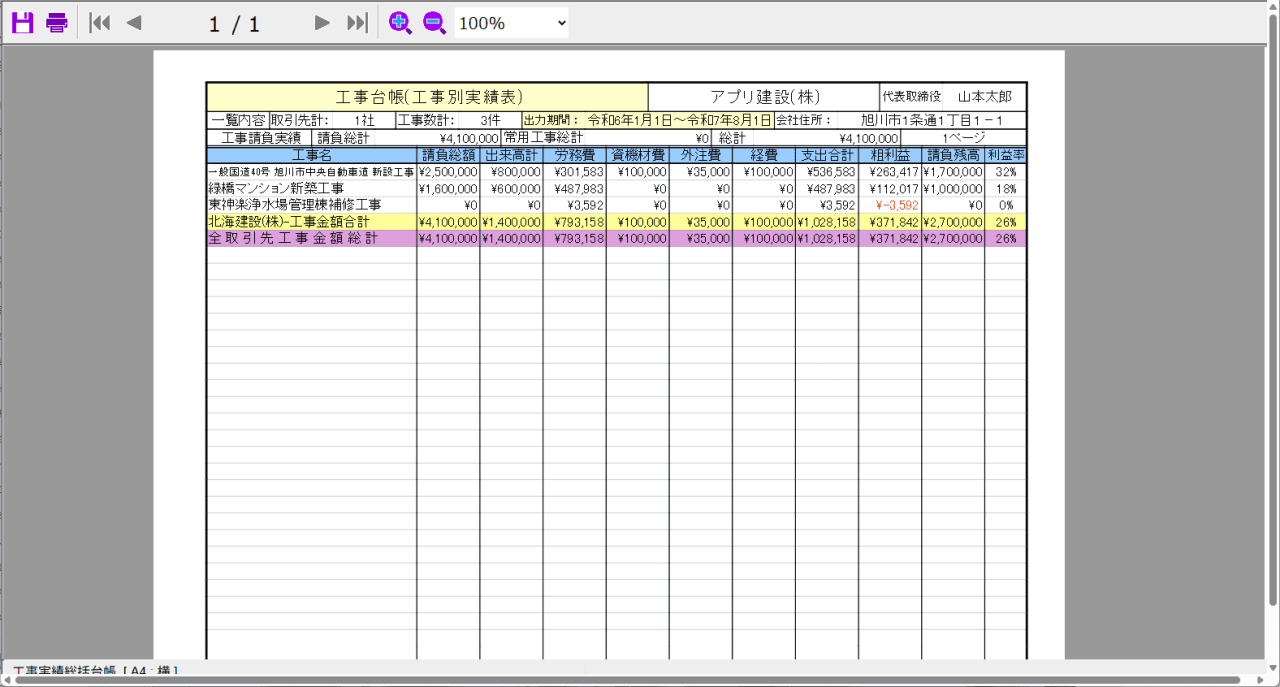Click the 経費 column header
The image size is (1280, 687).
(763, 155)
